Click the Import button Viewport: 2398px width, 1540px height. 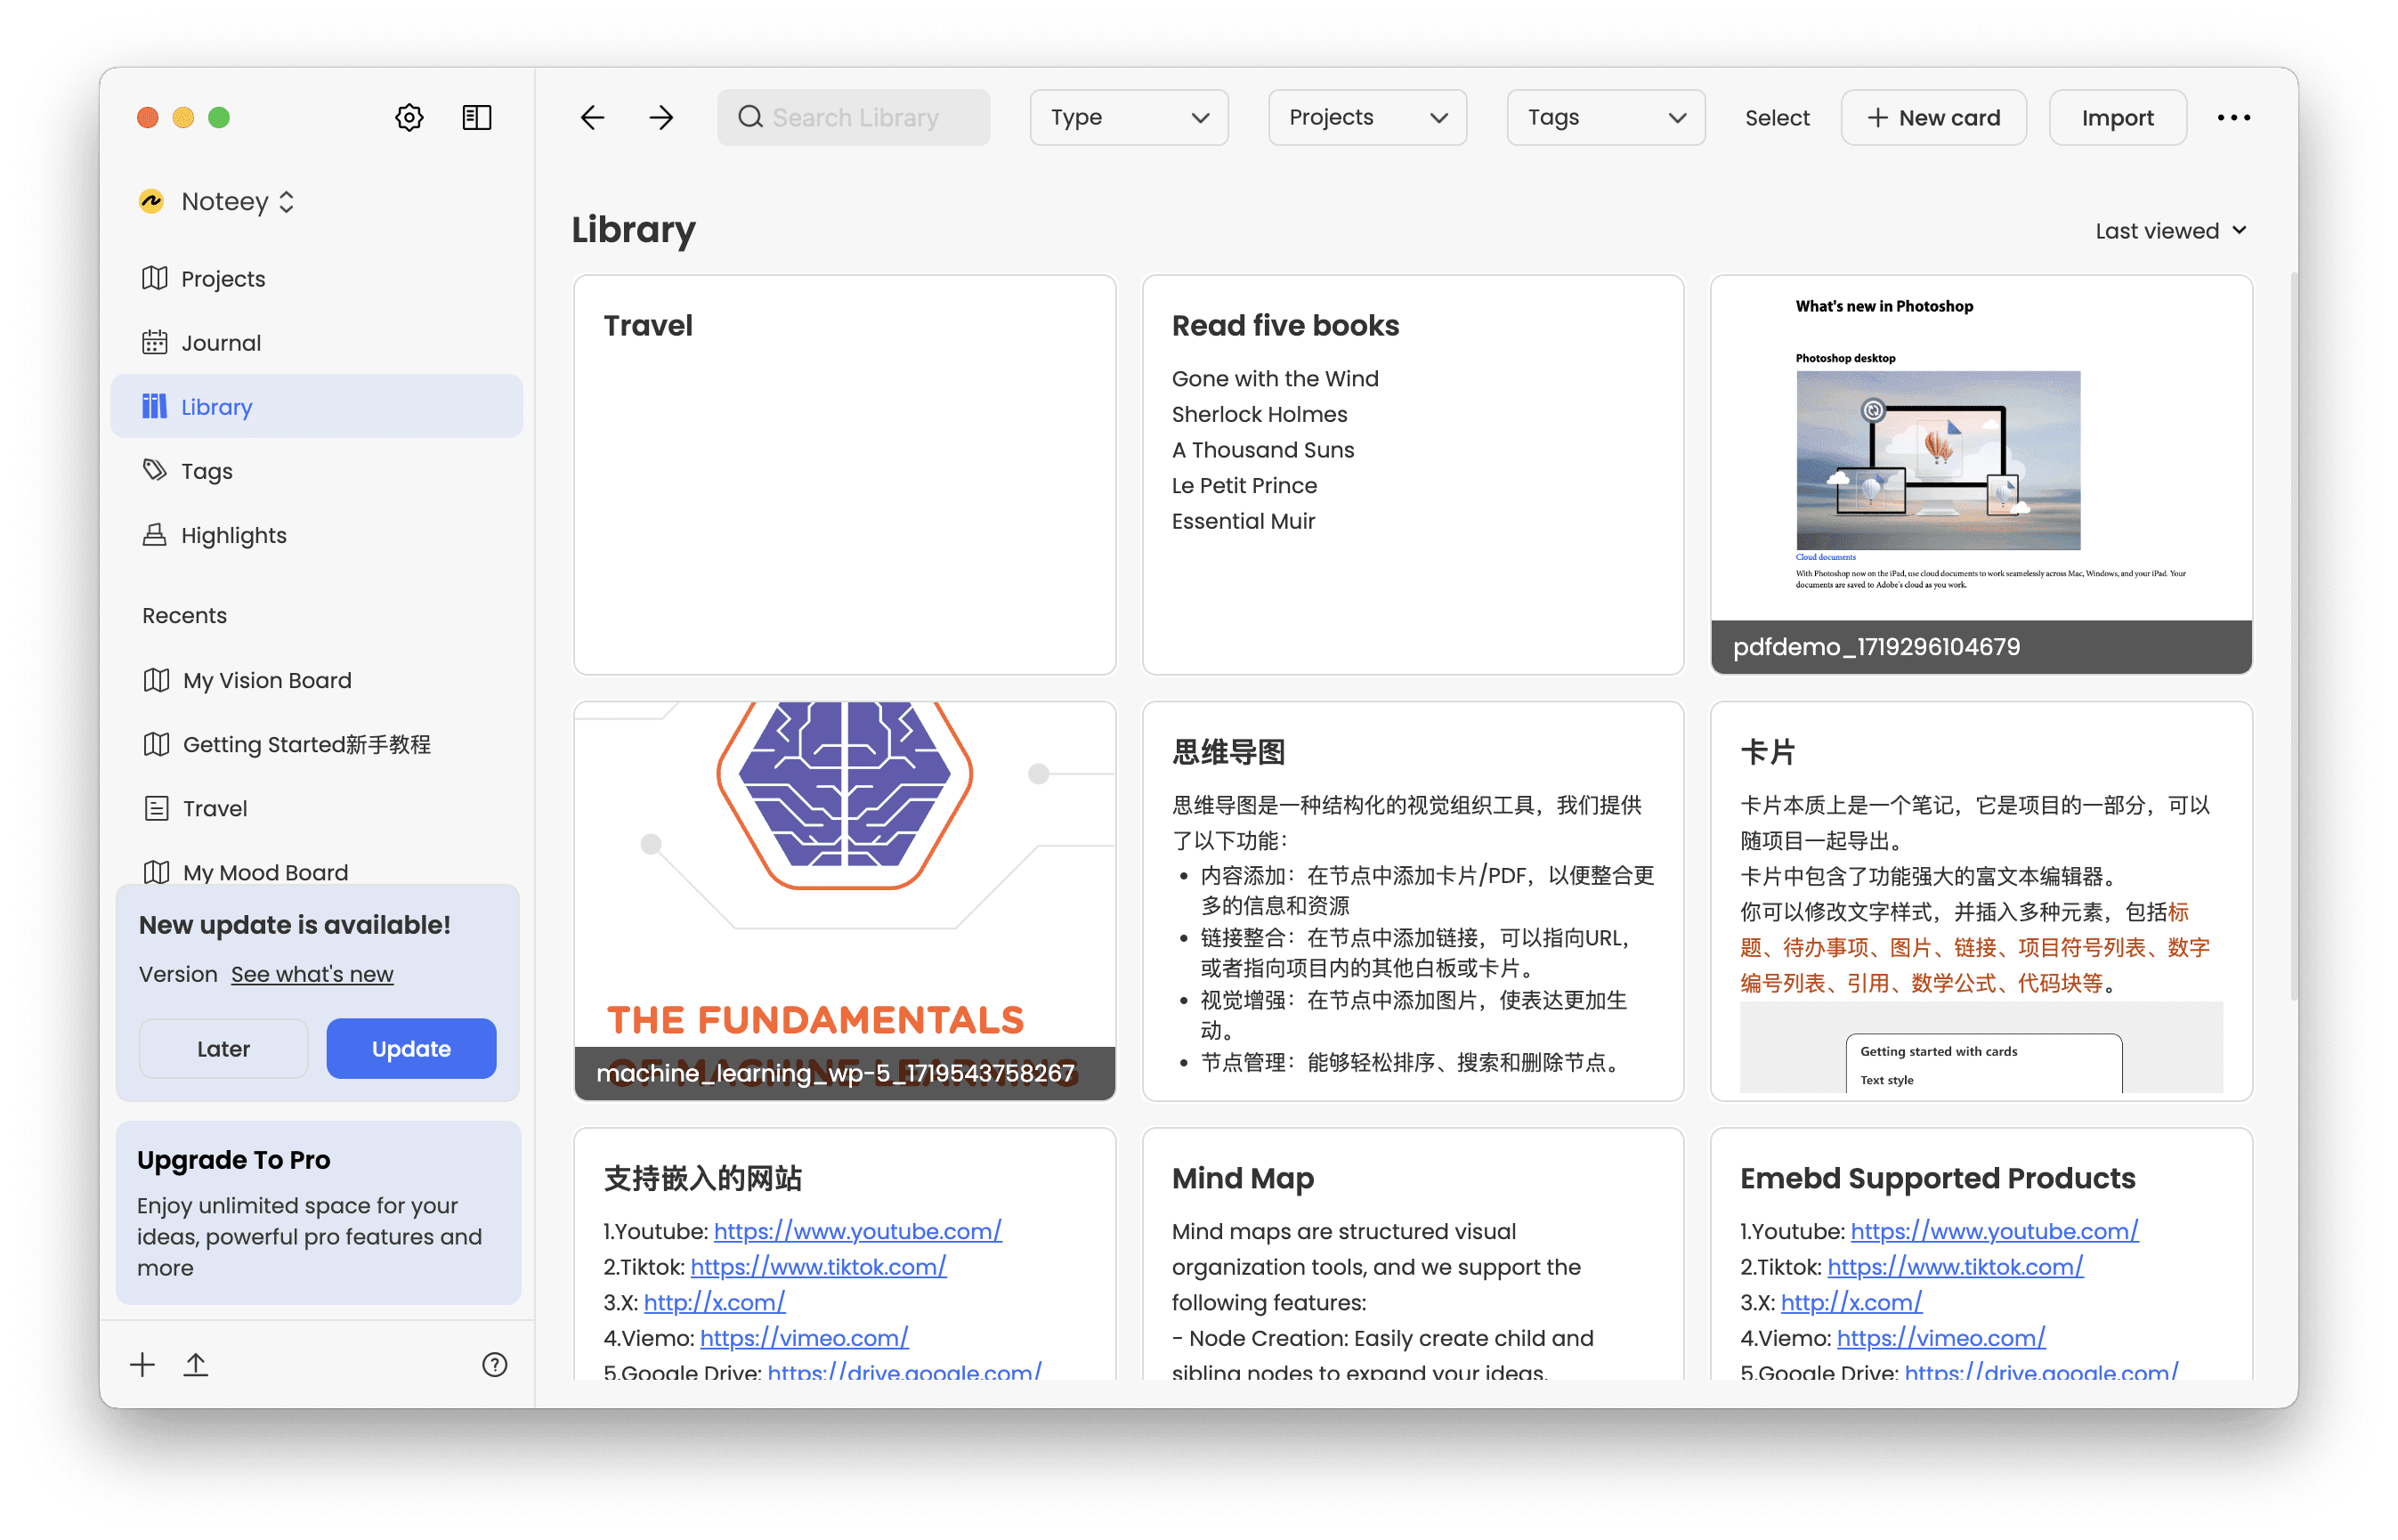[2117, 117]
